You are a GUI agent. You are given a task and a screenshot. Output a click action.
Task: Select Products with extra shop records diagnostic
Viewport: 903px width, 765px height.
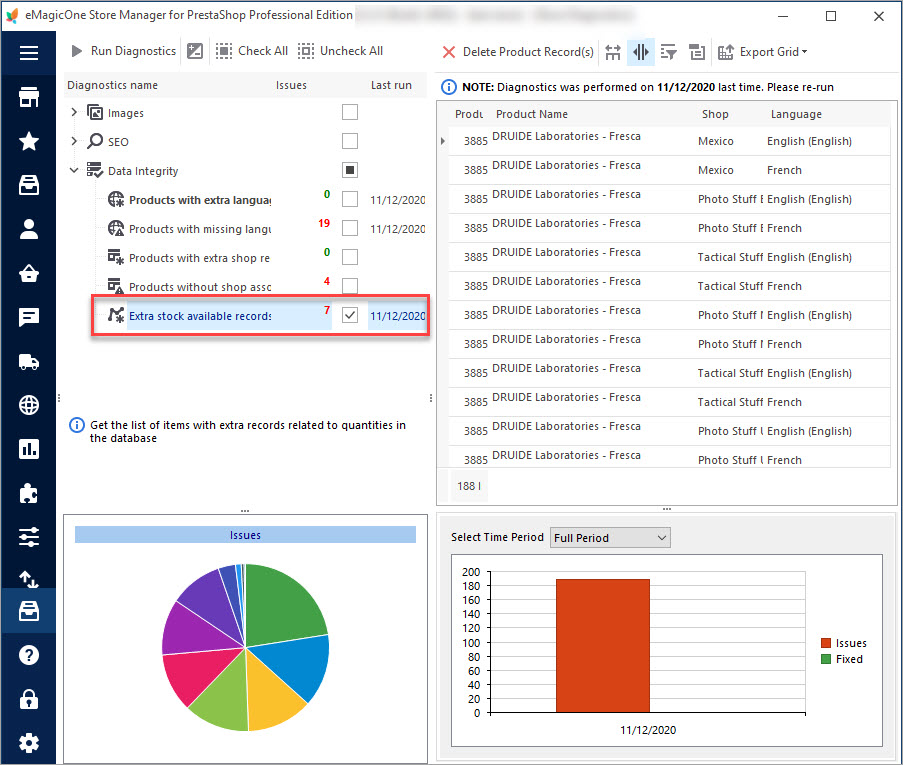tap(199, 258)
